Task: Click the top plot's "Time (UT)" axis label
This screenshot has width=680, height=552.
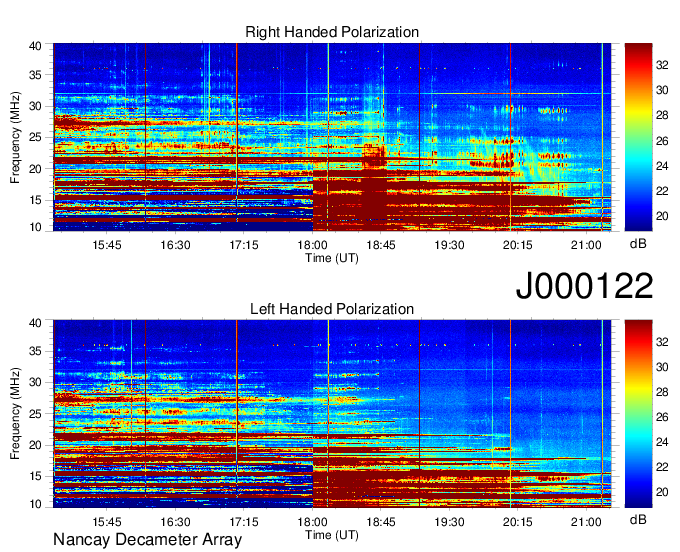Action: pyautogui.click(x=332, y=258)
